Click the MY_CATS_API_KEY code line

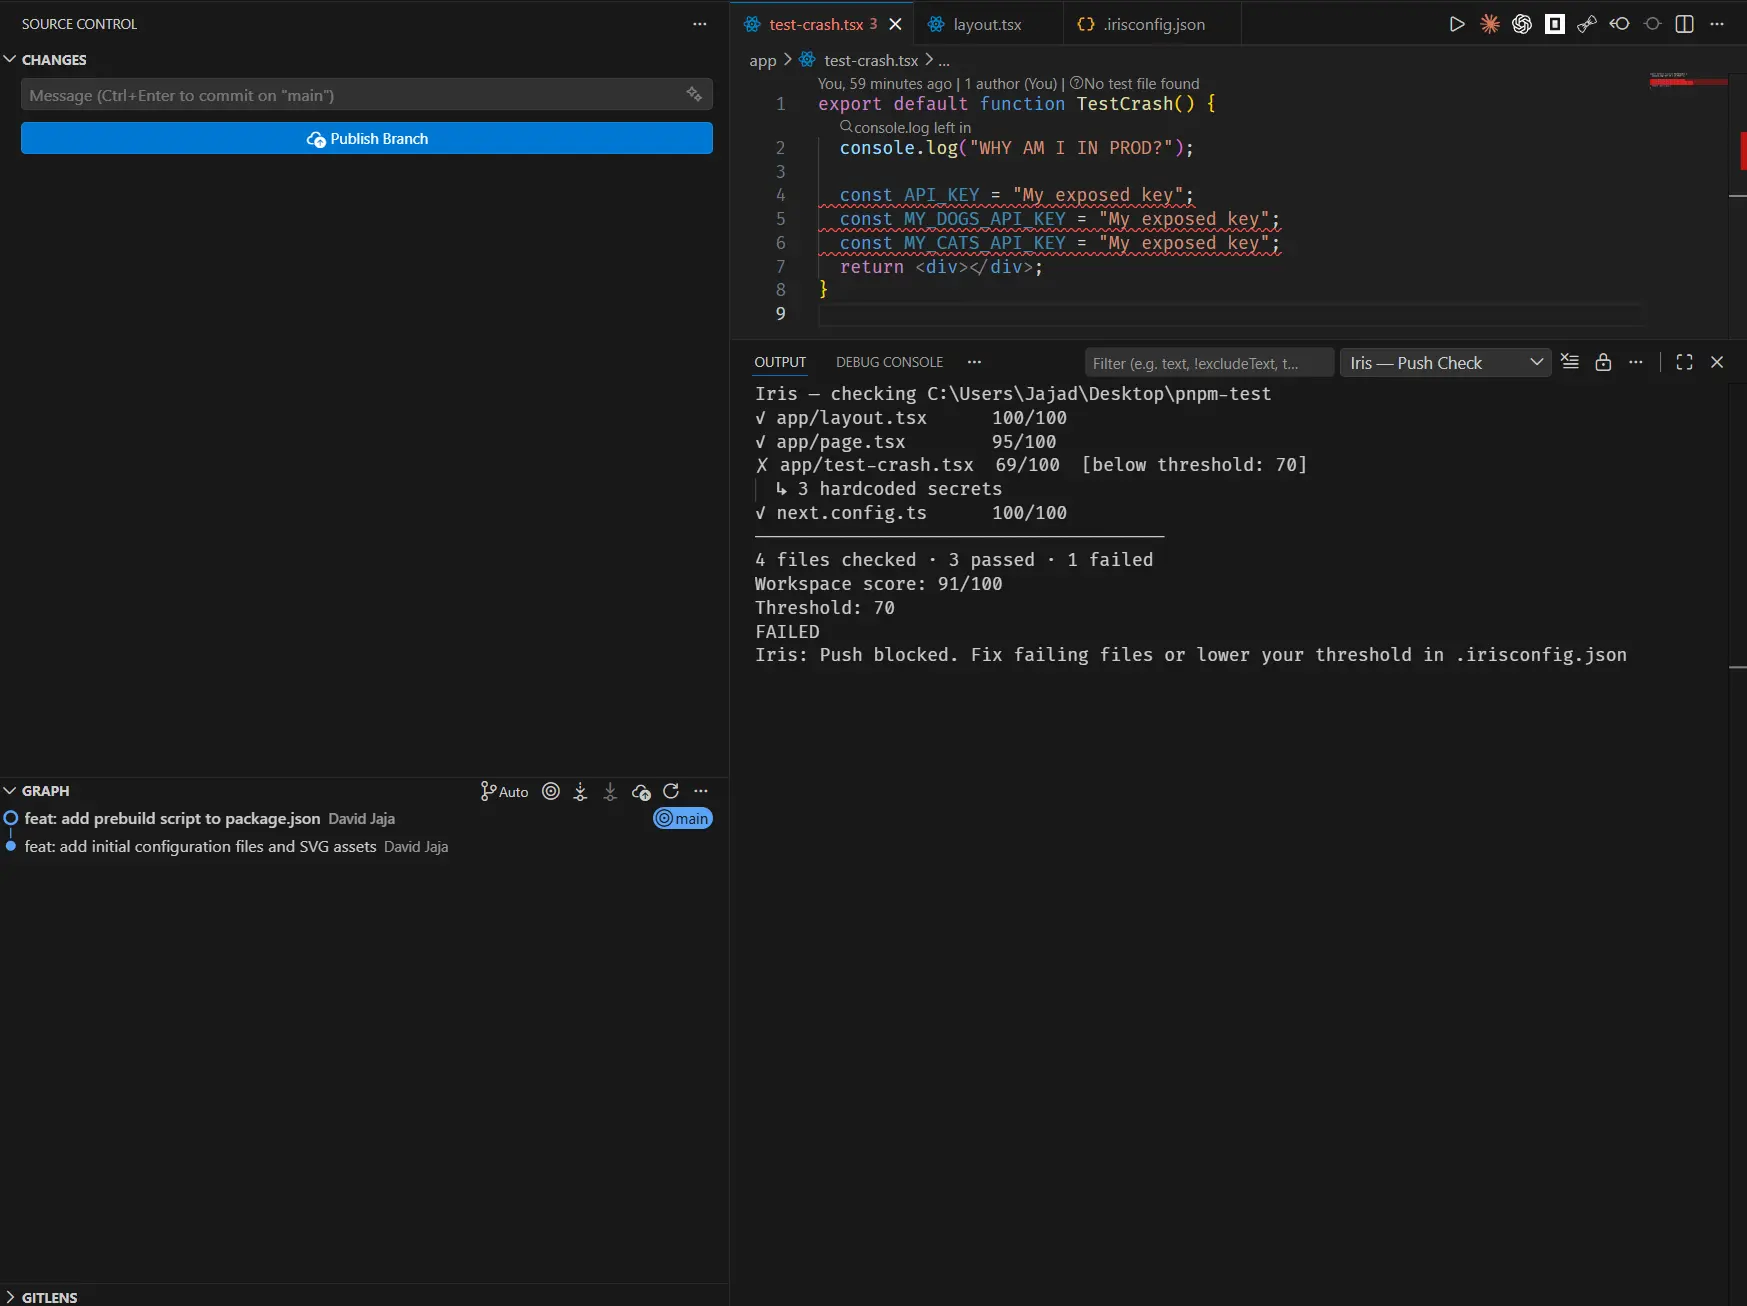tap(1059, 243)
